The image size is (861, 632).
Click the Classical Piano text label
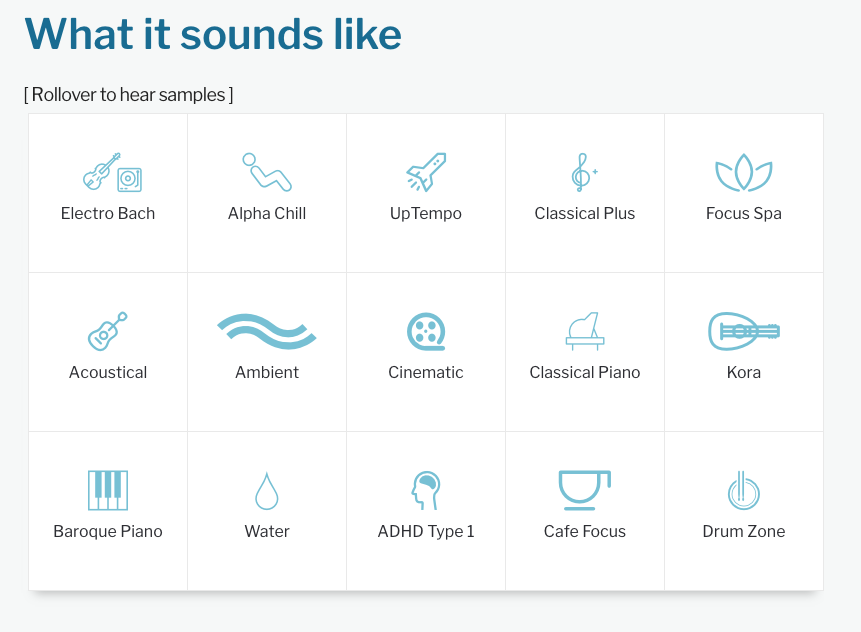tap(585, 372)
